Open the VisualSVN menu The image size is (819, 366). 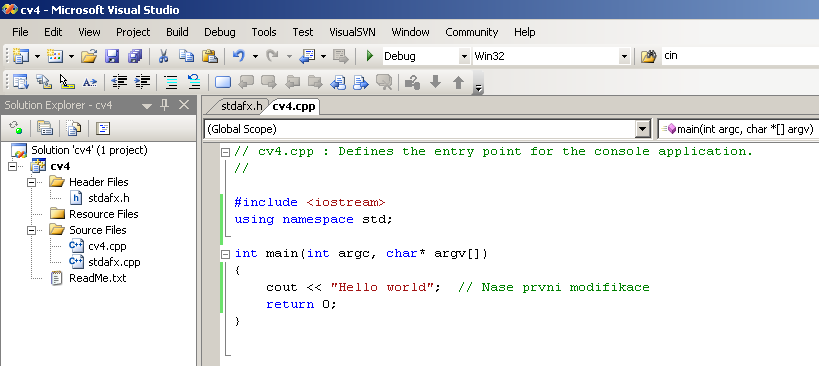[352, 32]
